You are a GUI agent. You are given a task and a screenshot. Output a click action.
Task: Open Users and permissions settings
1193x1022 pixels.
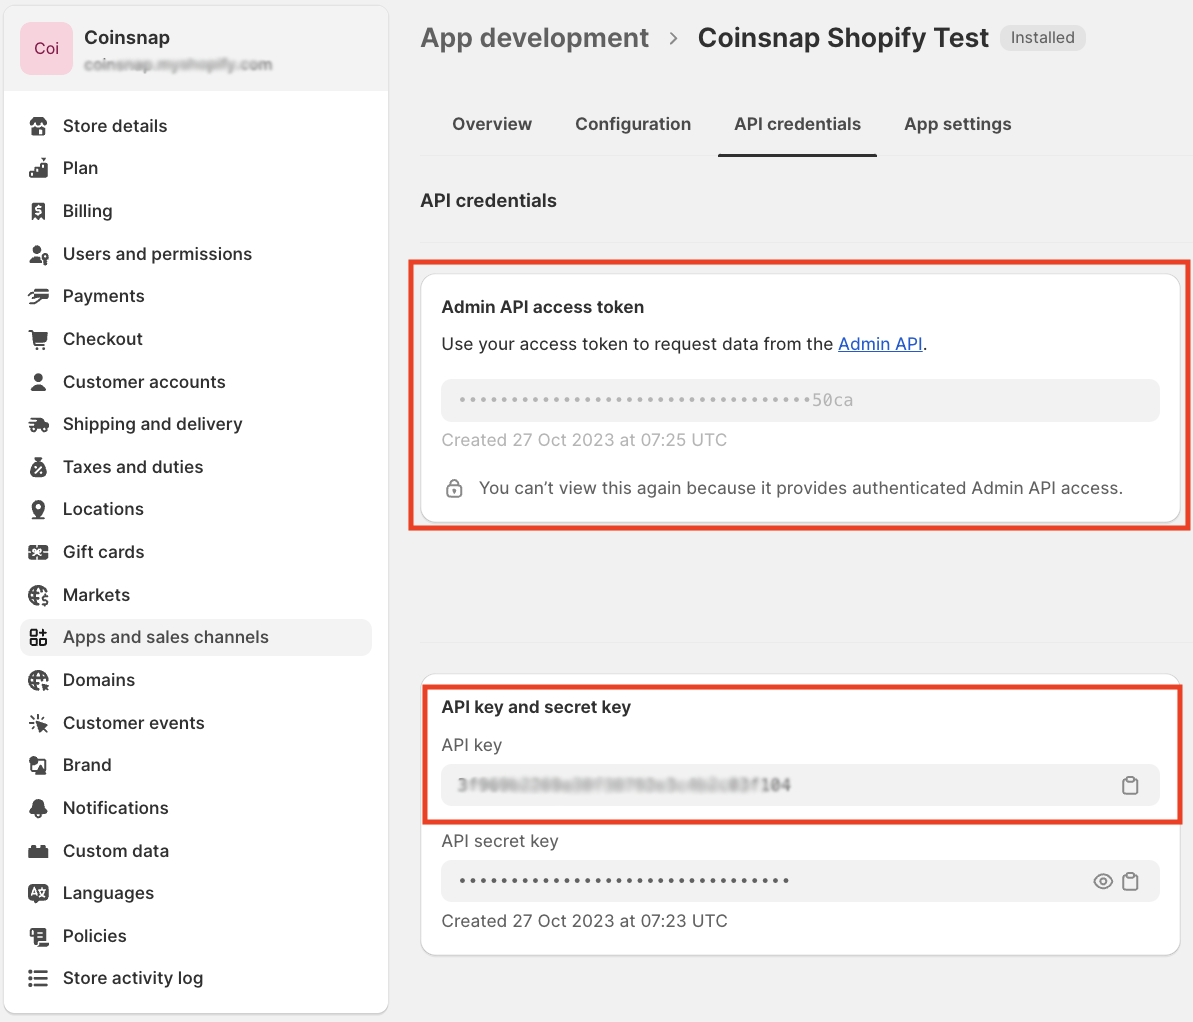pyautogui.click(x=157, y=254)
